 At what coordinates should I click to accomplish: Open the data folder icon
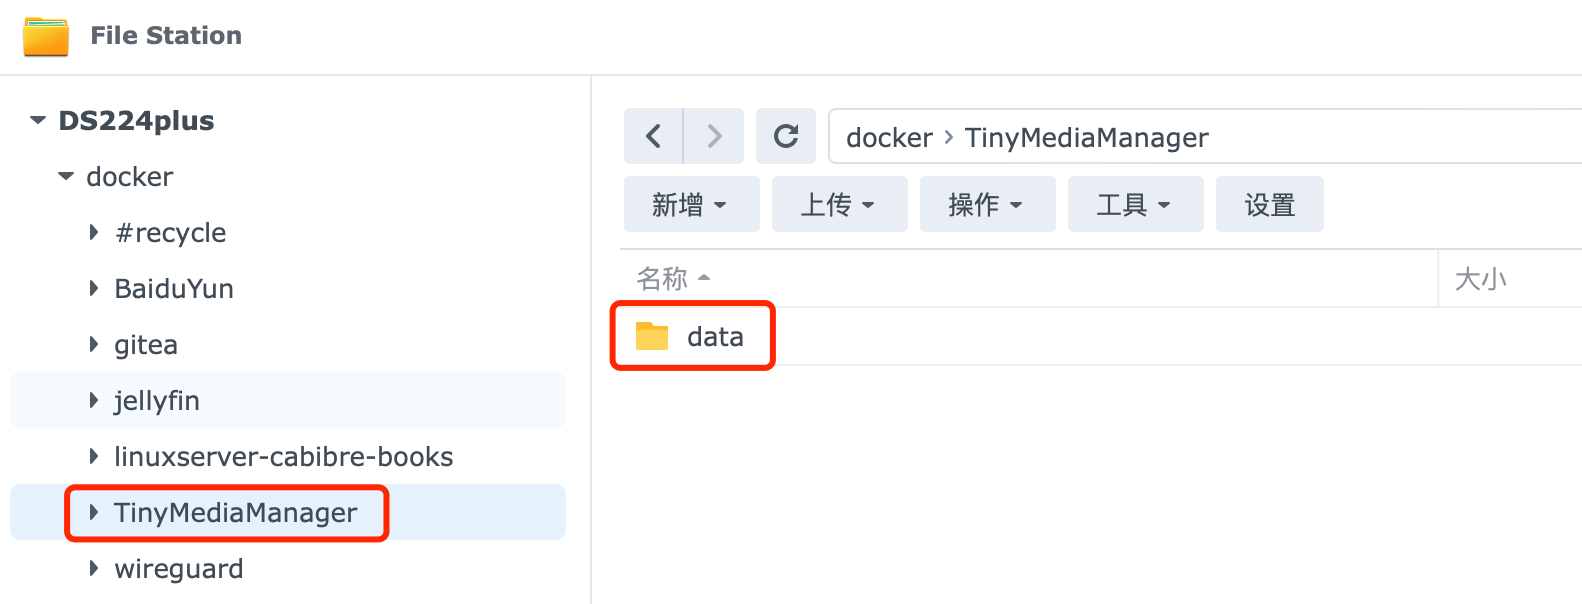click(x=652, y=336)
